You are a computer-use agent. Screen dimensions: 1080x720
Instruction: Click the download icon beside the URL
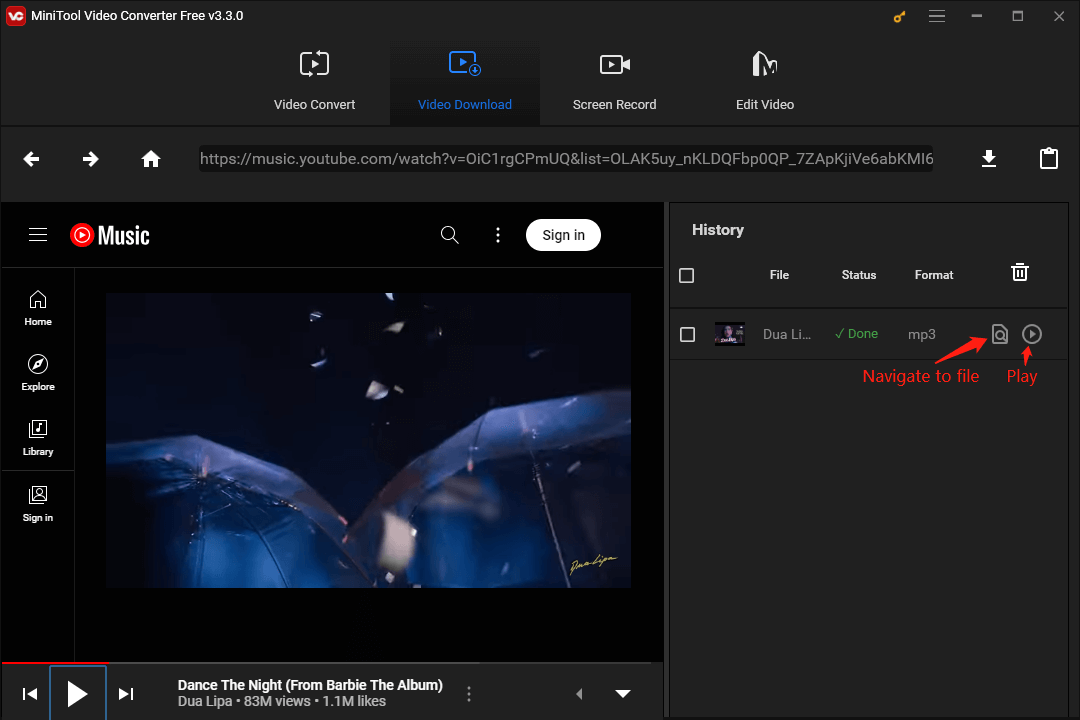(x=989, y=158)
